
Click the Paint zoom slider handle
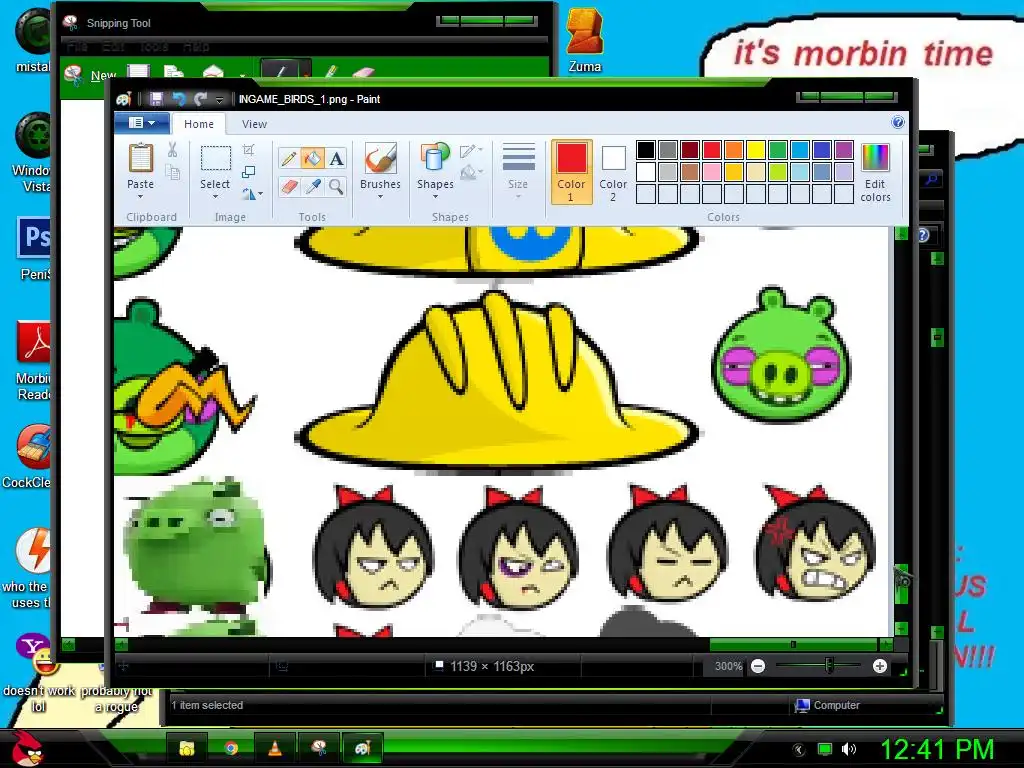tap(829, 666)
